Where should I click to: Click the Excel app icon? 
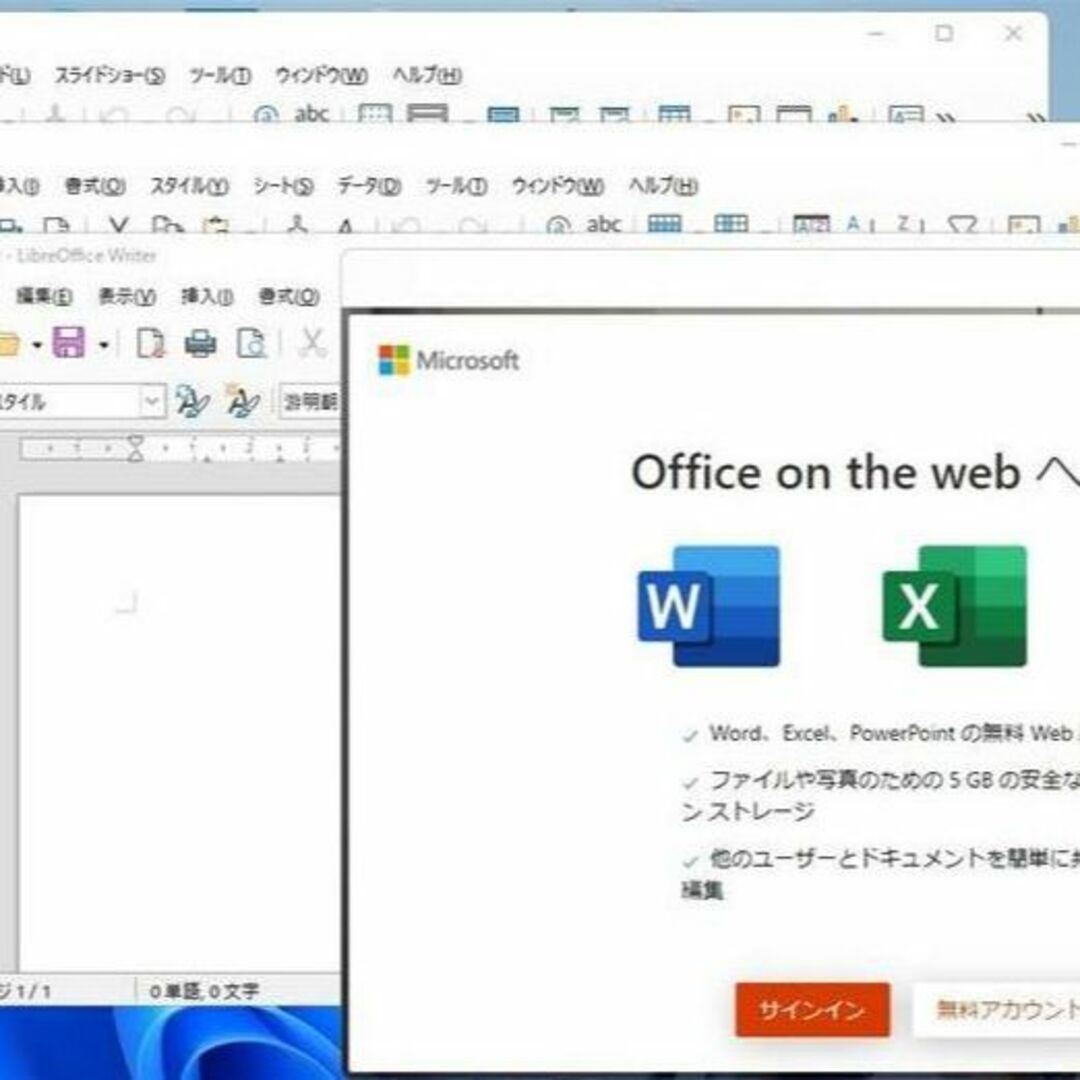coord(955,606)
